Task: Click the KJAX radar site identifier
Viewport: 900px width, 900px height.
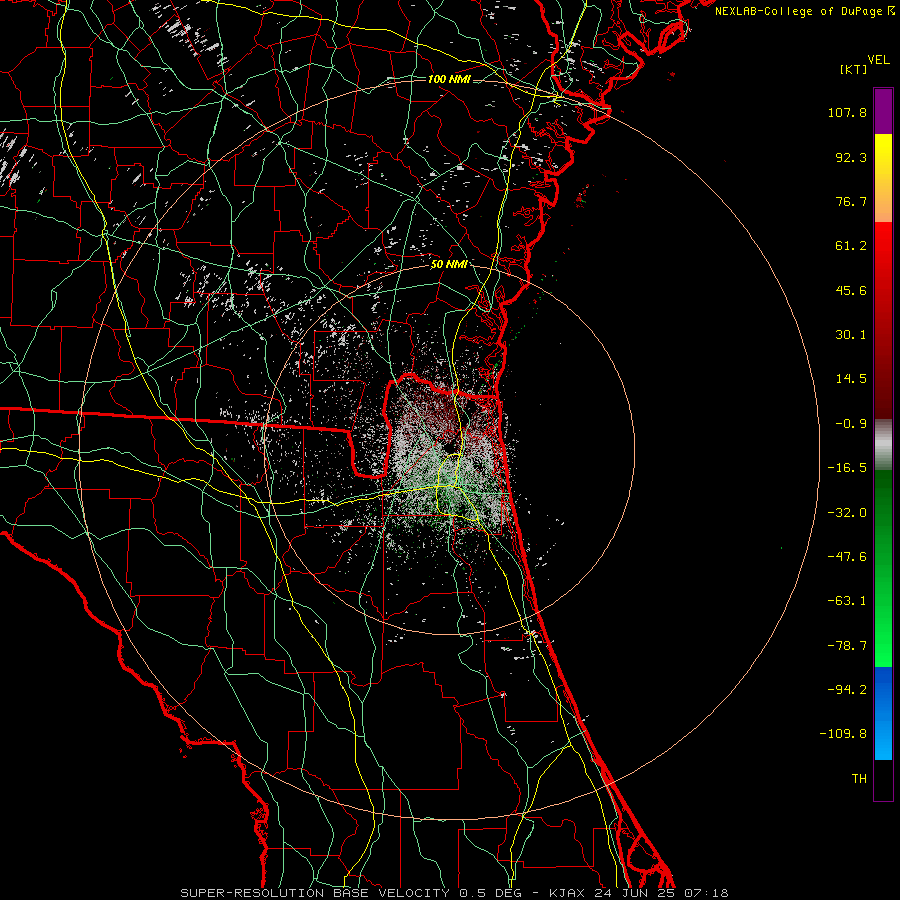Action: pos(567,893)
